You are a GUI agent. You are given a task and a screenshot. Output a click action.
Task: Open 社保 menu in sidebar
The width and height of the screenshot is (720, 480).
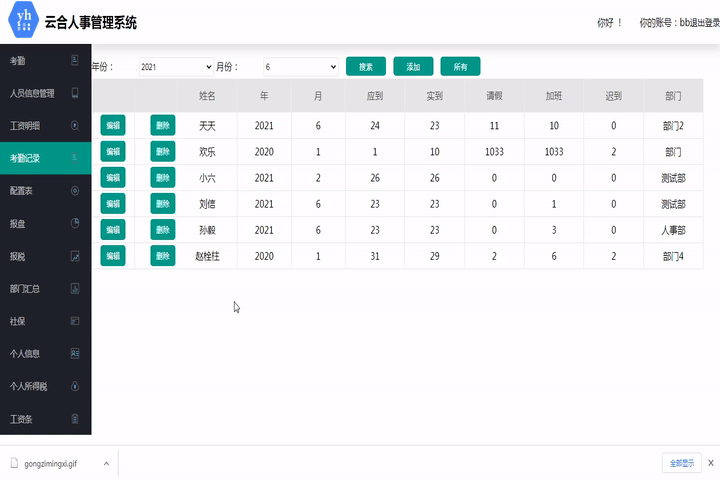tap(18, 321)
